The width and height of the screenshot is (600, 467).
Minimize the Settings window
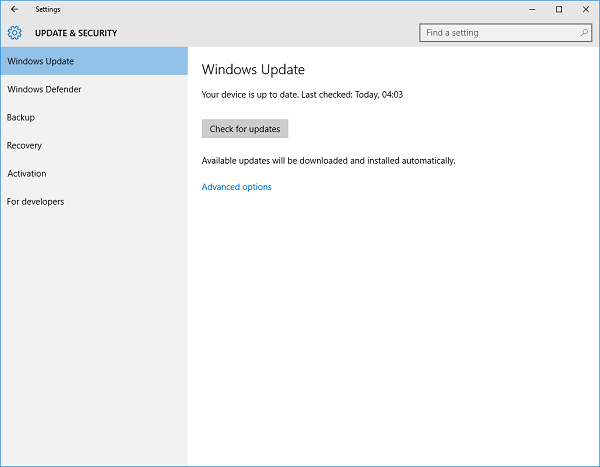click(532, 9)
